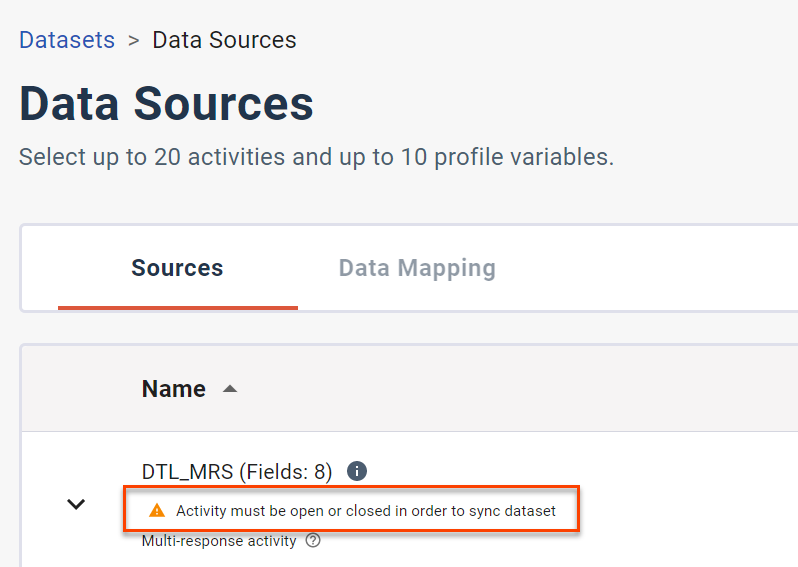
Task: Expand the DTL_MRS row chevron
Action: point(76,504)
